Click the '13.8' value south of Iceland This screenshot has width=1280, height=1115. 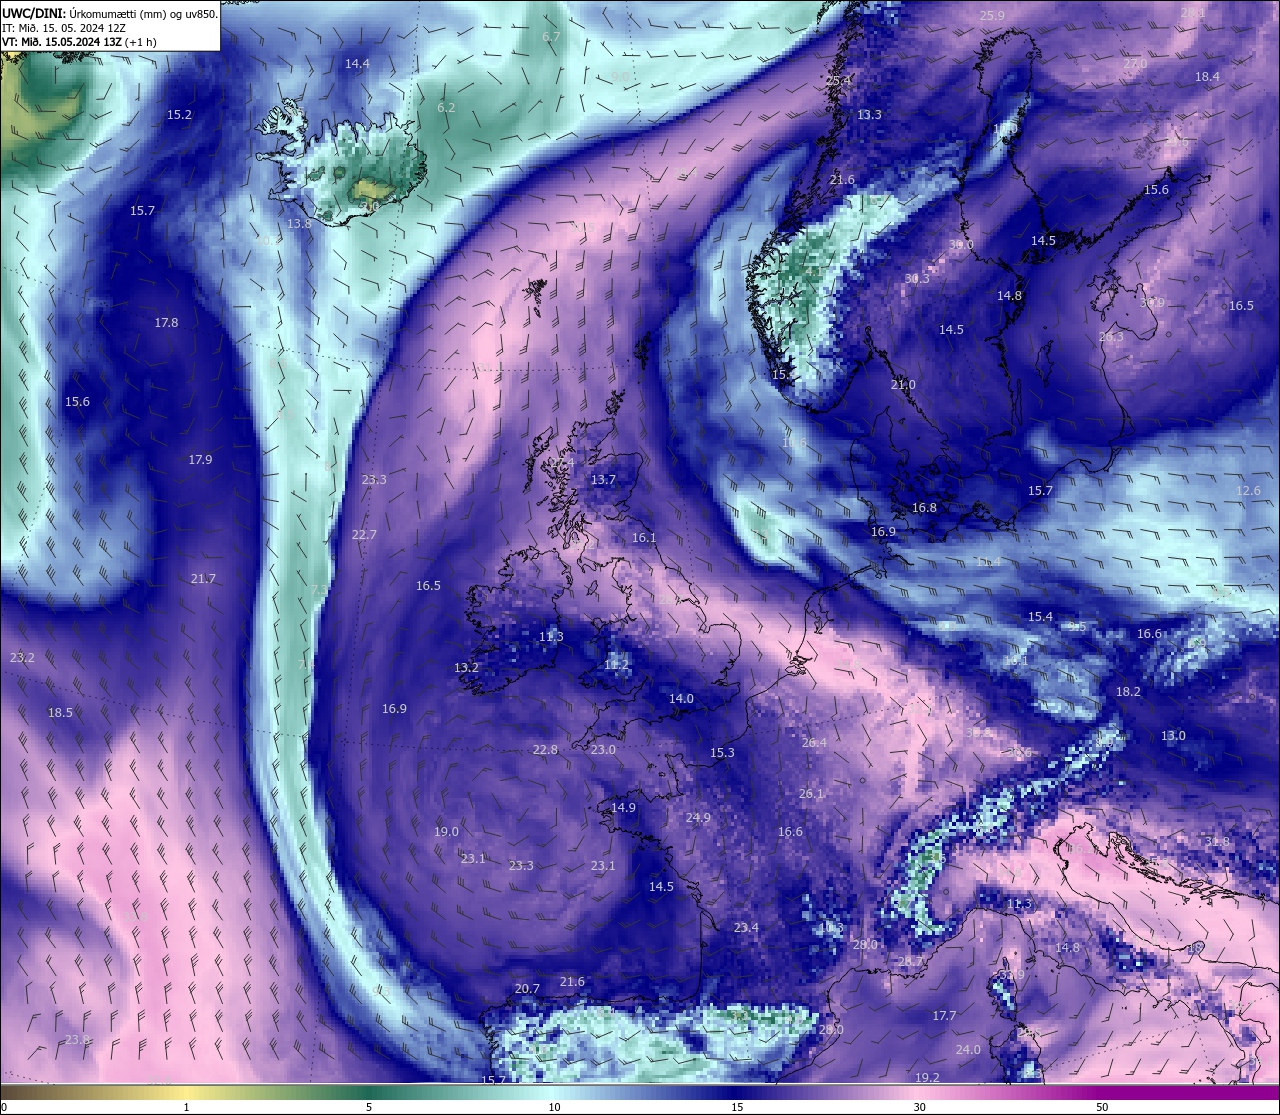point(299,223)
